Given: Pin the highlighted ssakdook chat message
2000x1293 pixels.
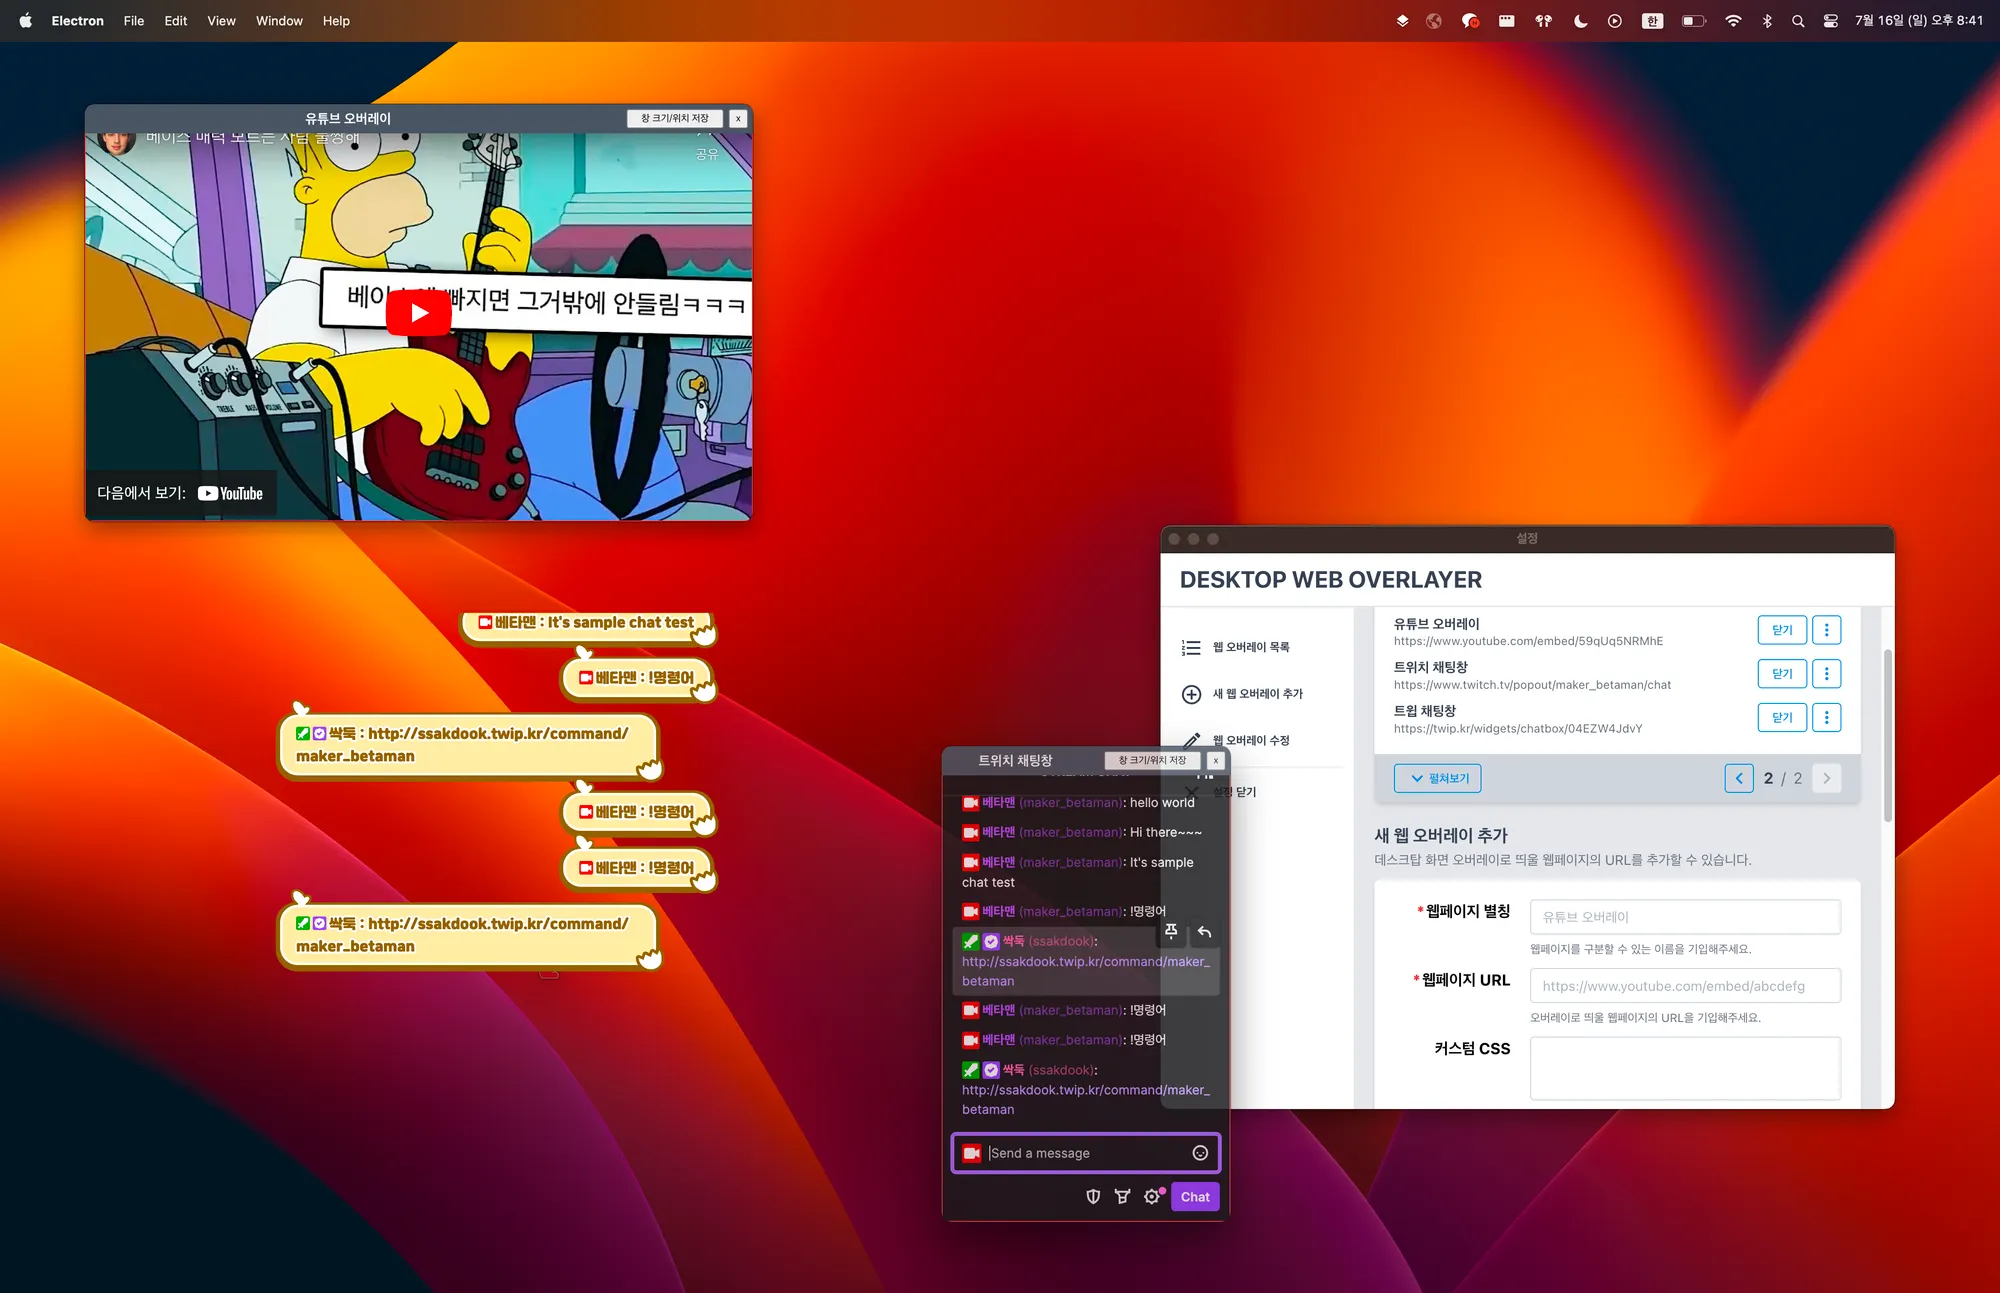Looking at the screenshot, I should click(x=1171, y=932).
